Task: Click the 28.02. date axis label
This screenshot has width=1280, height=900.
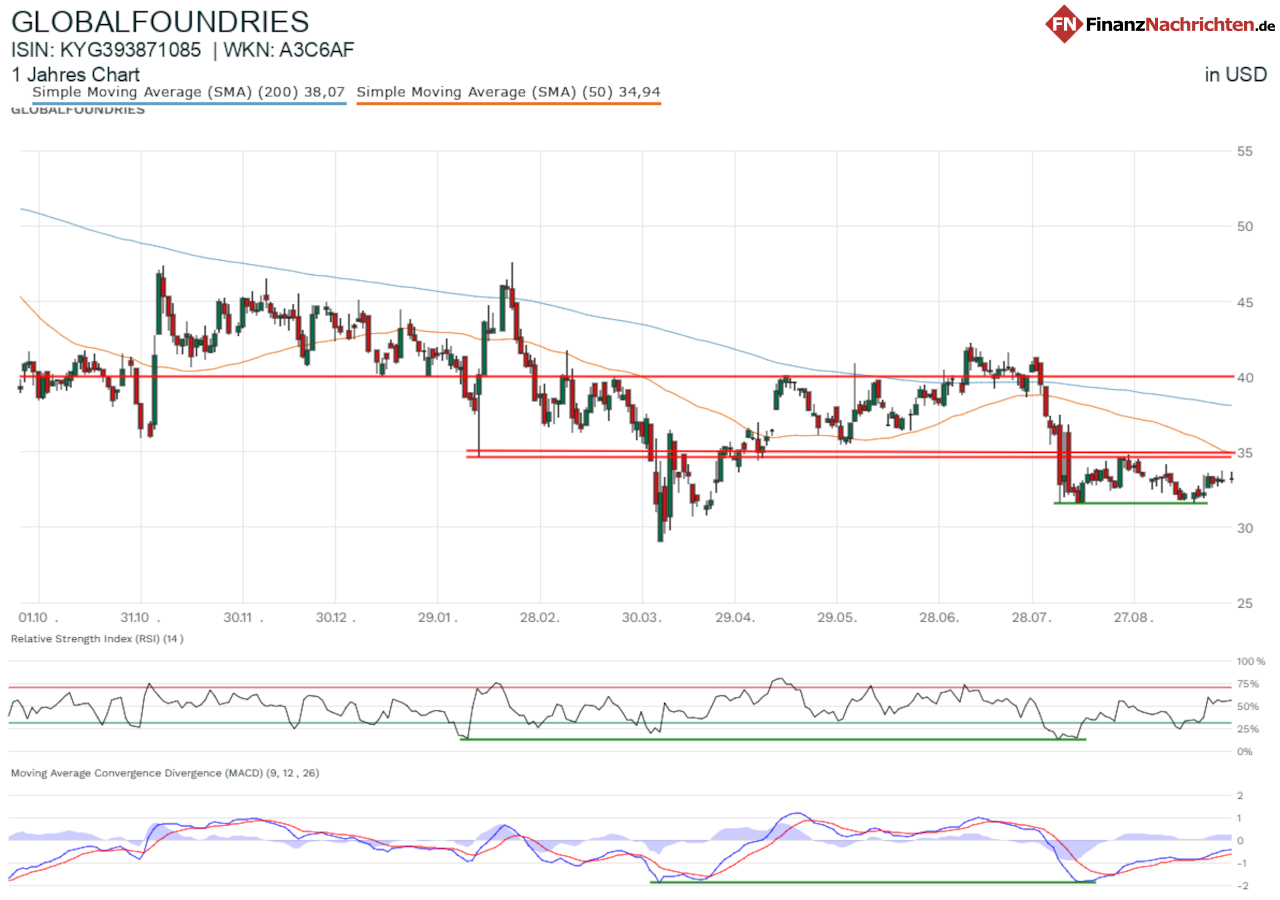Action: 538,618
